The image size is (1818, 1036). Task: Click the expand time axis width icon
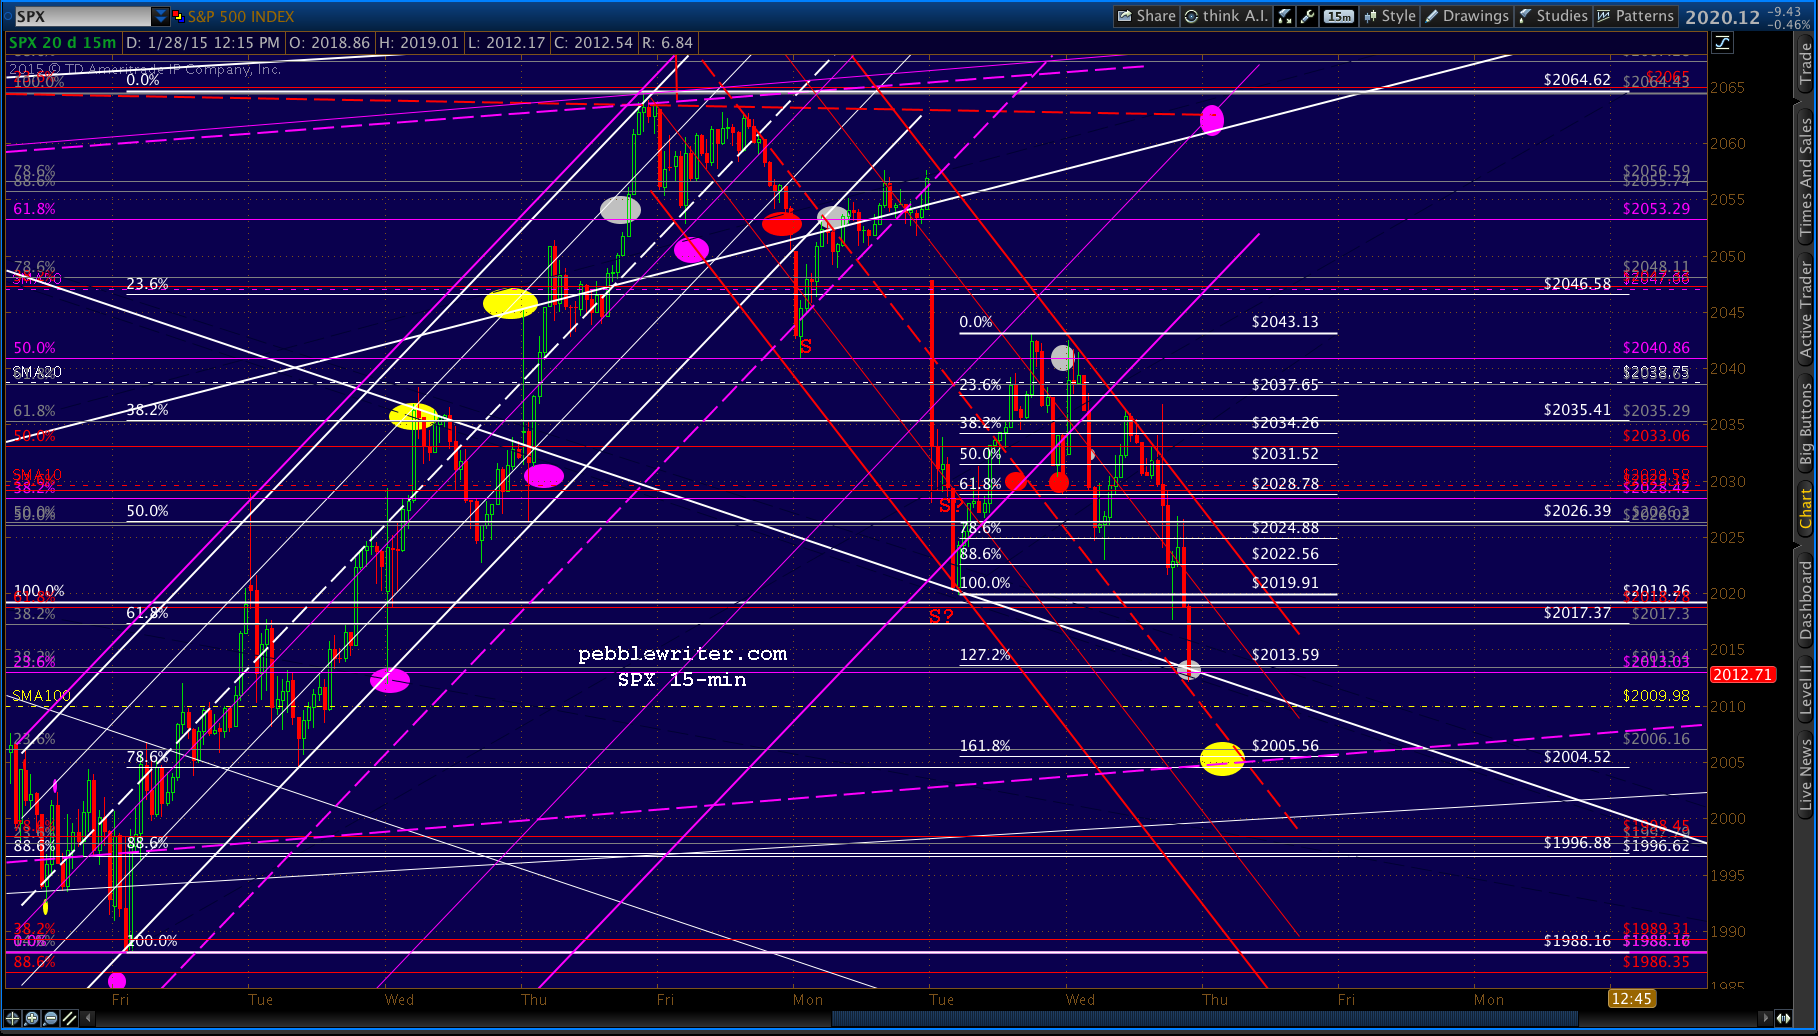pos(1783,1018)
